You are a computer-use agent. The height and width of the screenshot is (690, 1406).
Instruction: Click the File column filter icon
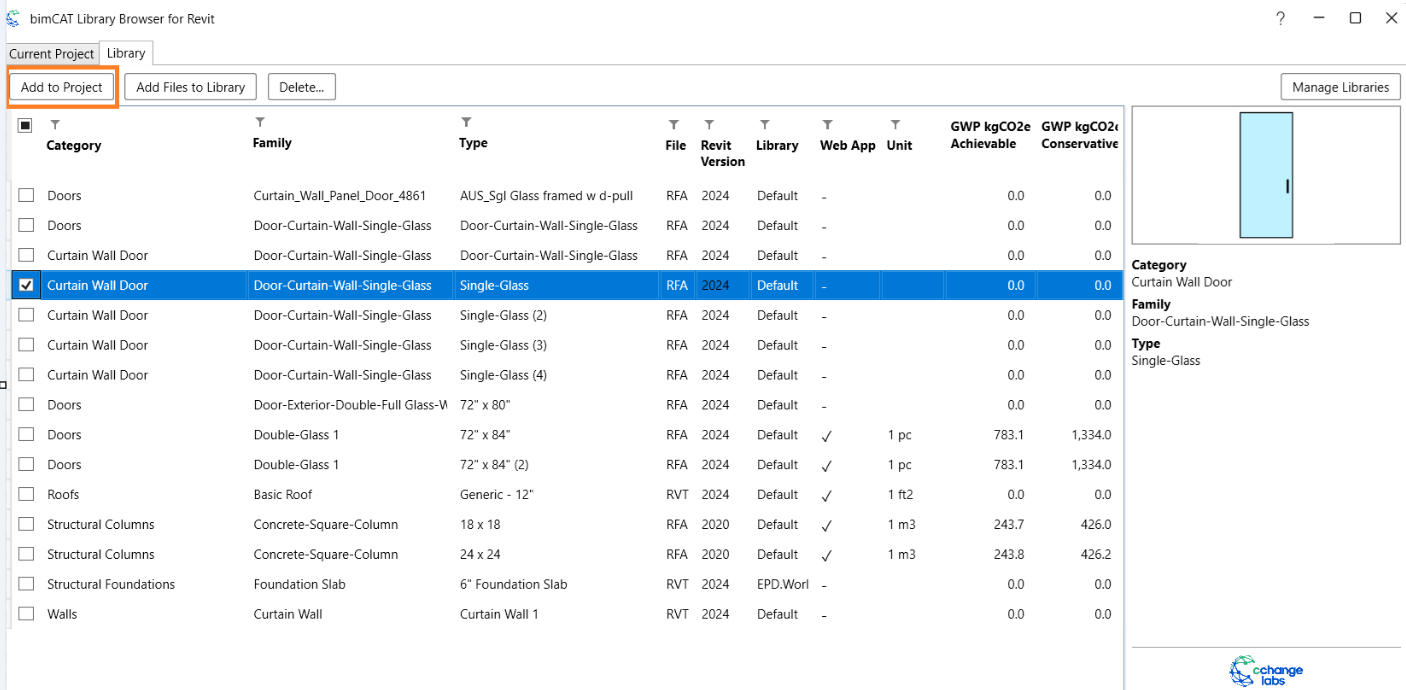674,125
